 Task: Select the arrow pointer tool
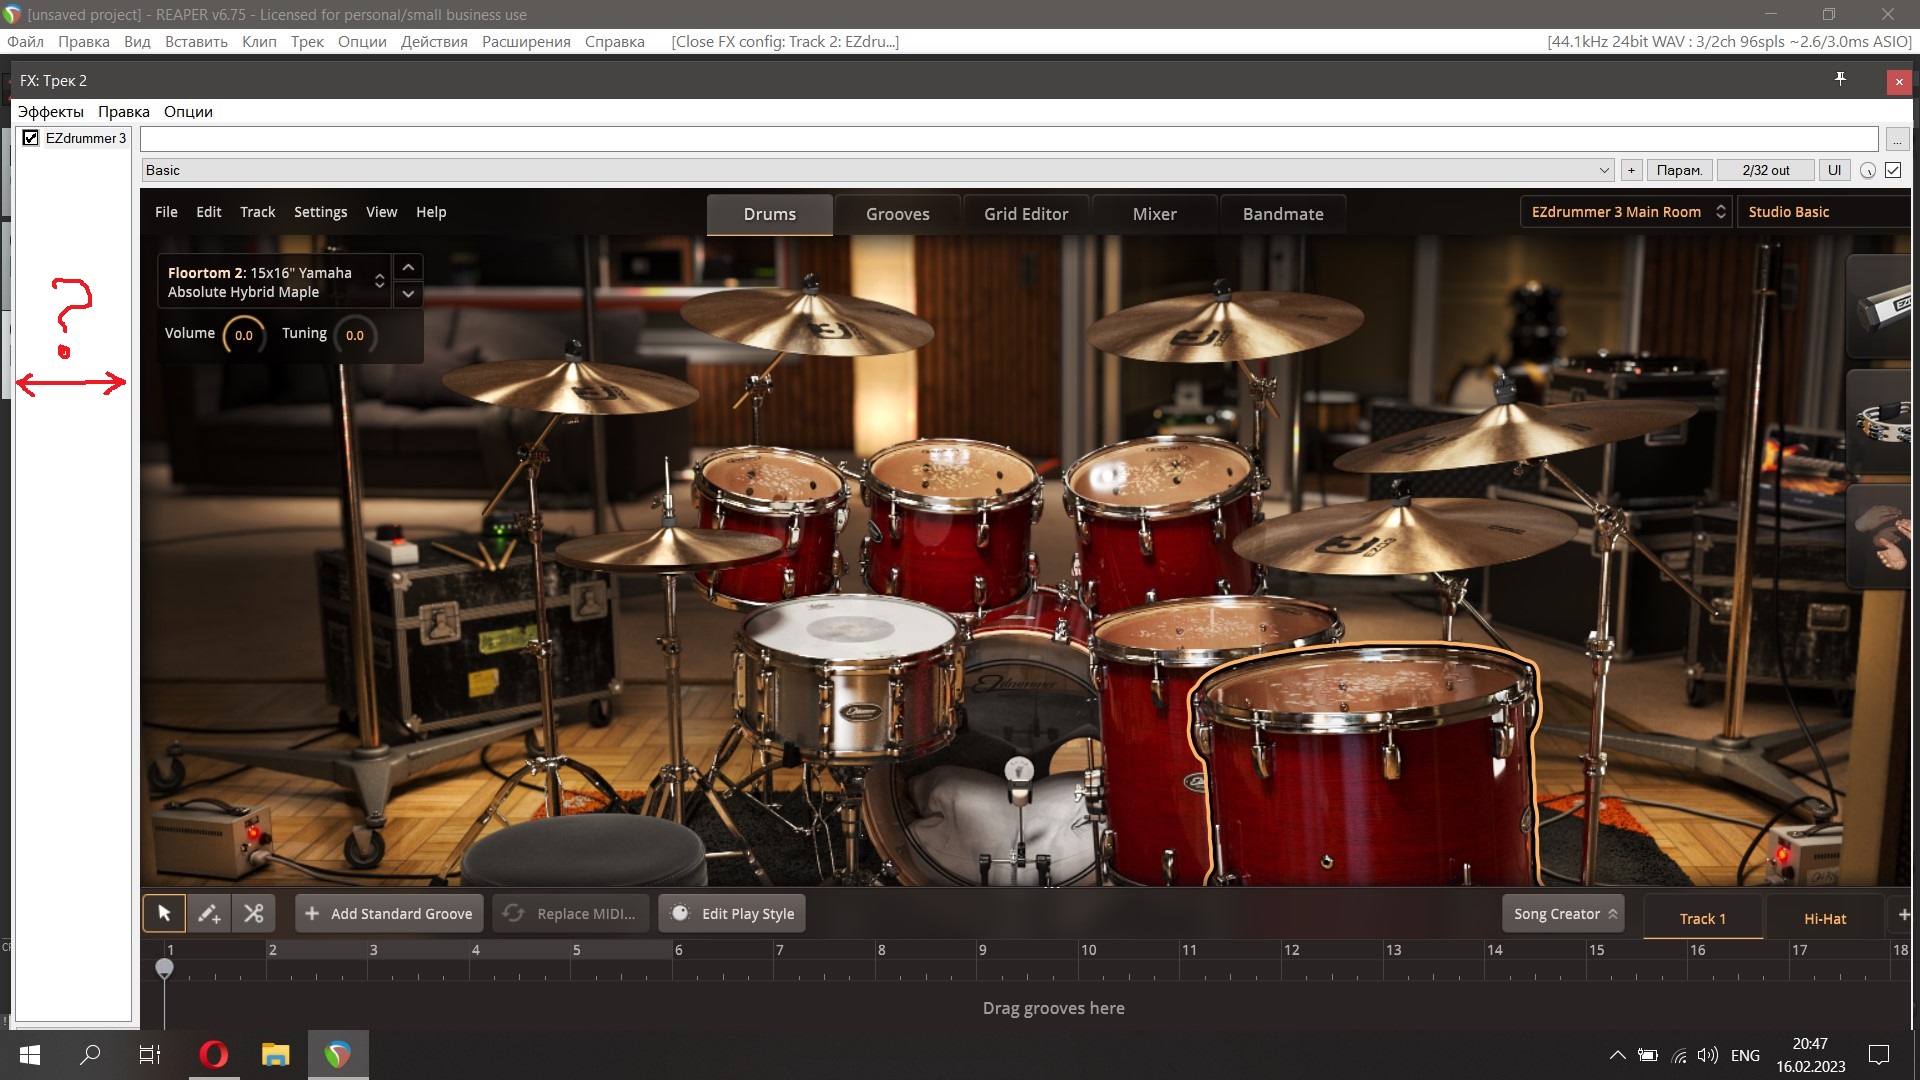(164, 913)
